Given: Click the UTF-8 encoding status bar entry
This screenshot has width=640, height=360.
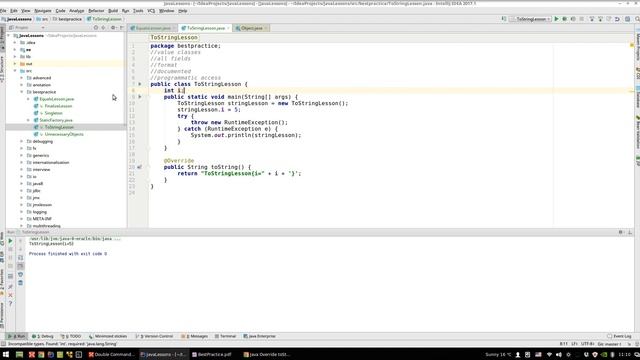Looking at the screenshot, I should [587, 344].
